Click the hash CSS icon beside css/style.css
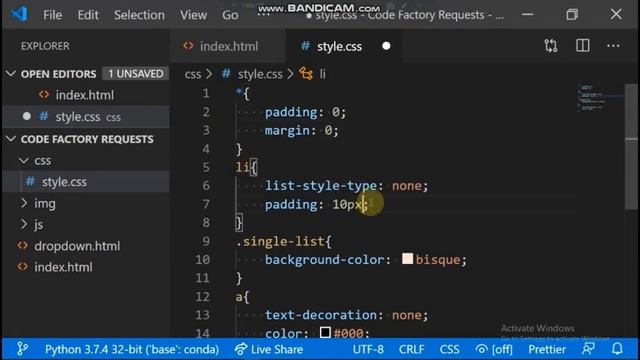The width and height of the screenshot is (640, 360). coord(30,181)
